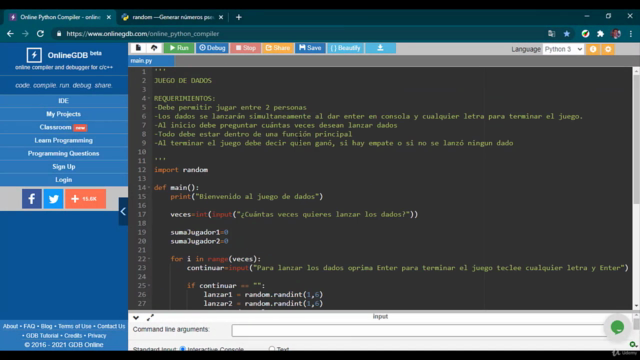
Task: Select the main.py file tab
Action: tap(151, 61)
